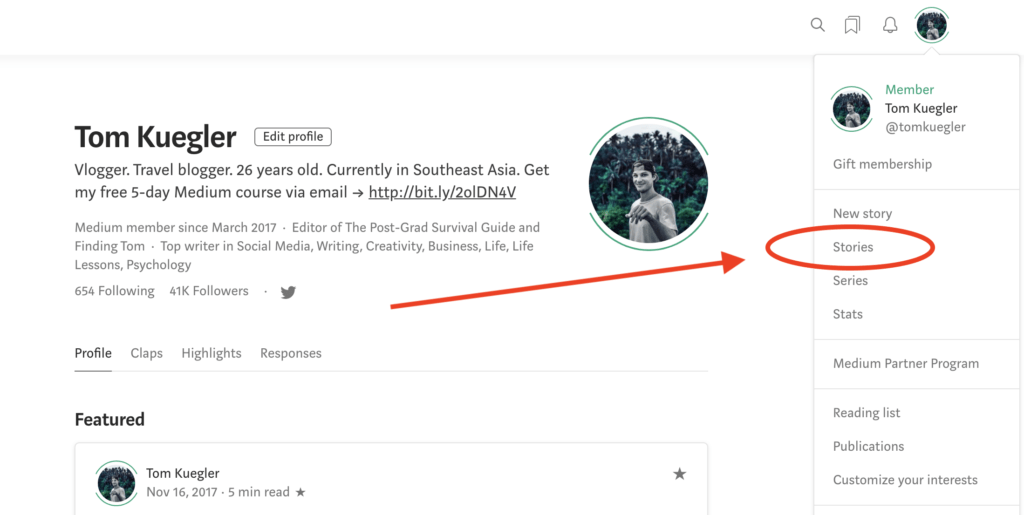This screenshot has width=1024, height=515.
Task: Click the featured card author avatar
Action: click(x=116, y=484)
